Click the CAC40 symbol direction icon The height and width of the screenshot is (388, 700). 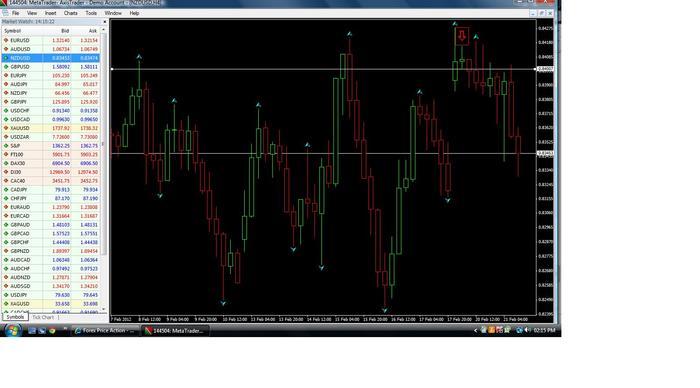click(x=6, y=181)
